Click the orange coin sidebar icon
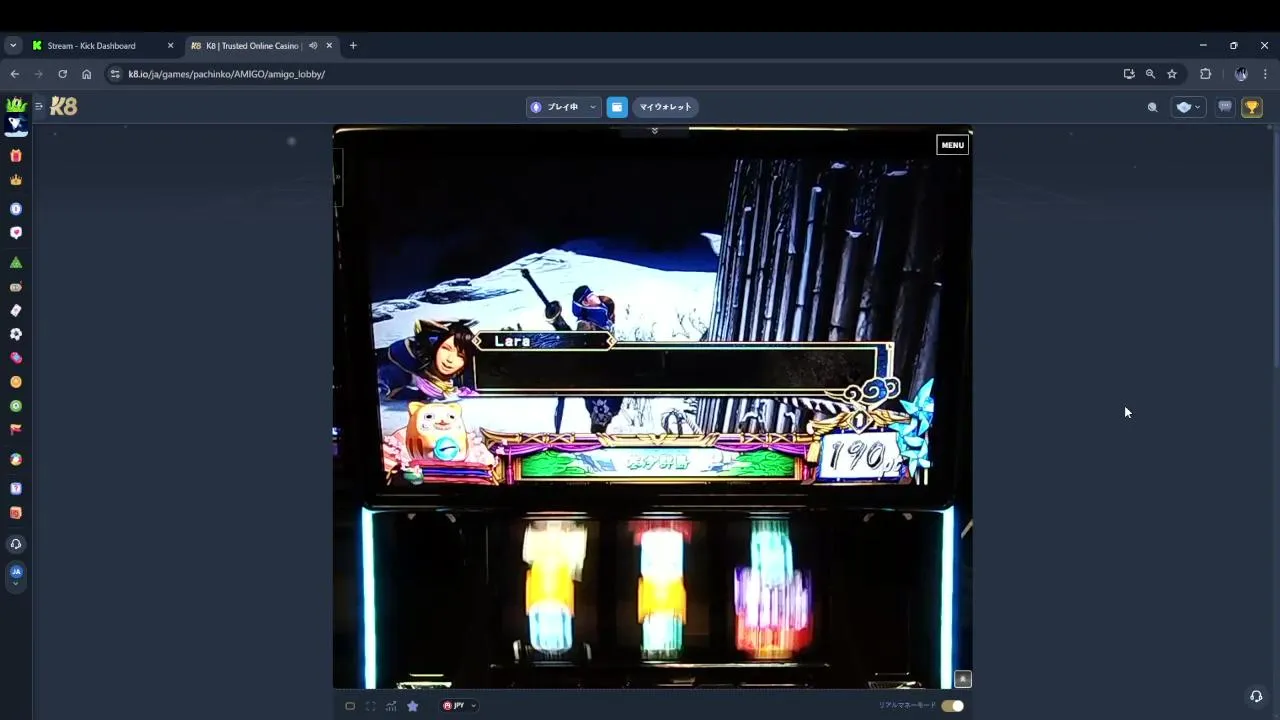The image size is (1280, 720). point(16,382)
